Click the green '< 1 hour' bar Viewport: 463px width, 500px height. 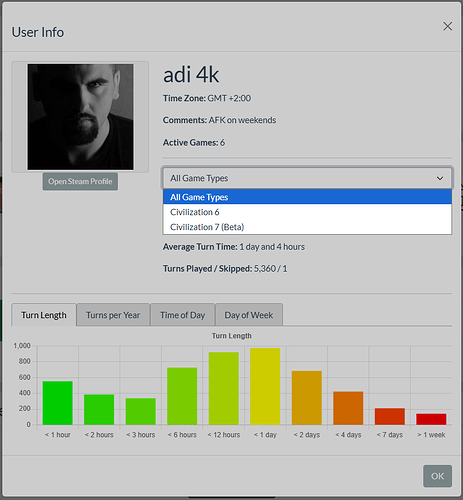pos(57,403)
